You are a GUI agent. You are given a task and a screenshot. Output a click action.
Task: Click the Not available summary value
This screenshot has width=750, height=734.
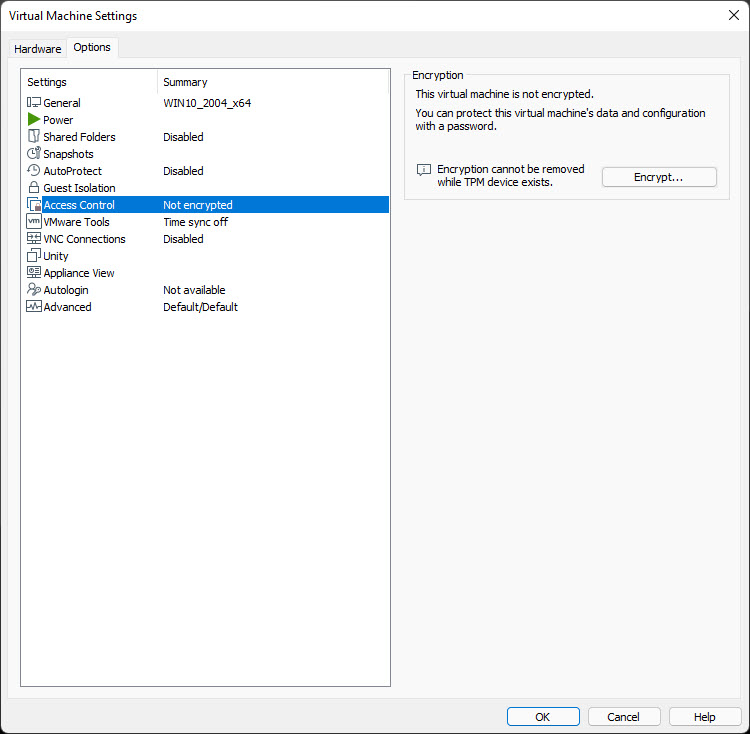click(x=194, y=290)
